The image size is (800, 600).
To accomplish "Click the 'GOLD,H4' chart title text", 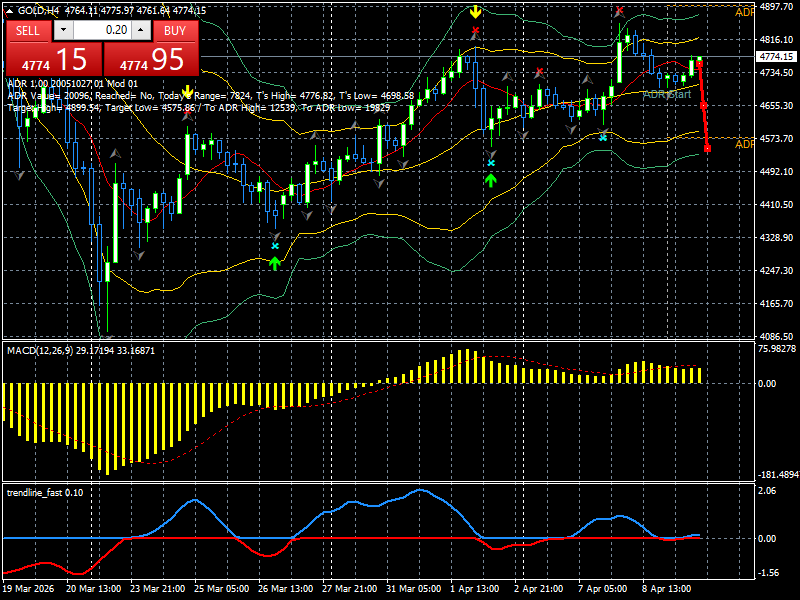I will 39,11.
